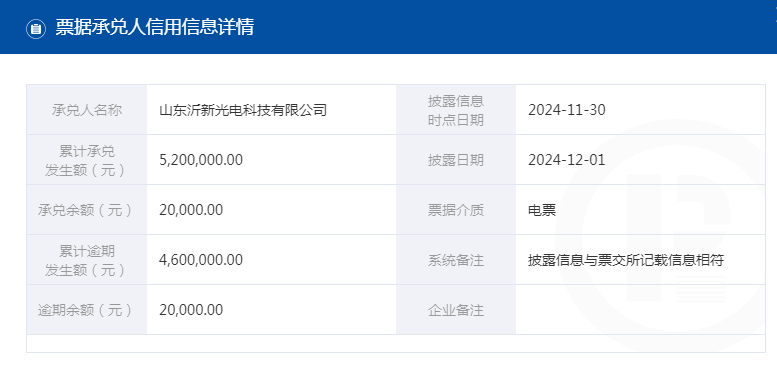This screenshot has width=777, height=368.
Task: Click the 承兑余额（元） label
Action: pyautogui.click(x=87, y=210)
